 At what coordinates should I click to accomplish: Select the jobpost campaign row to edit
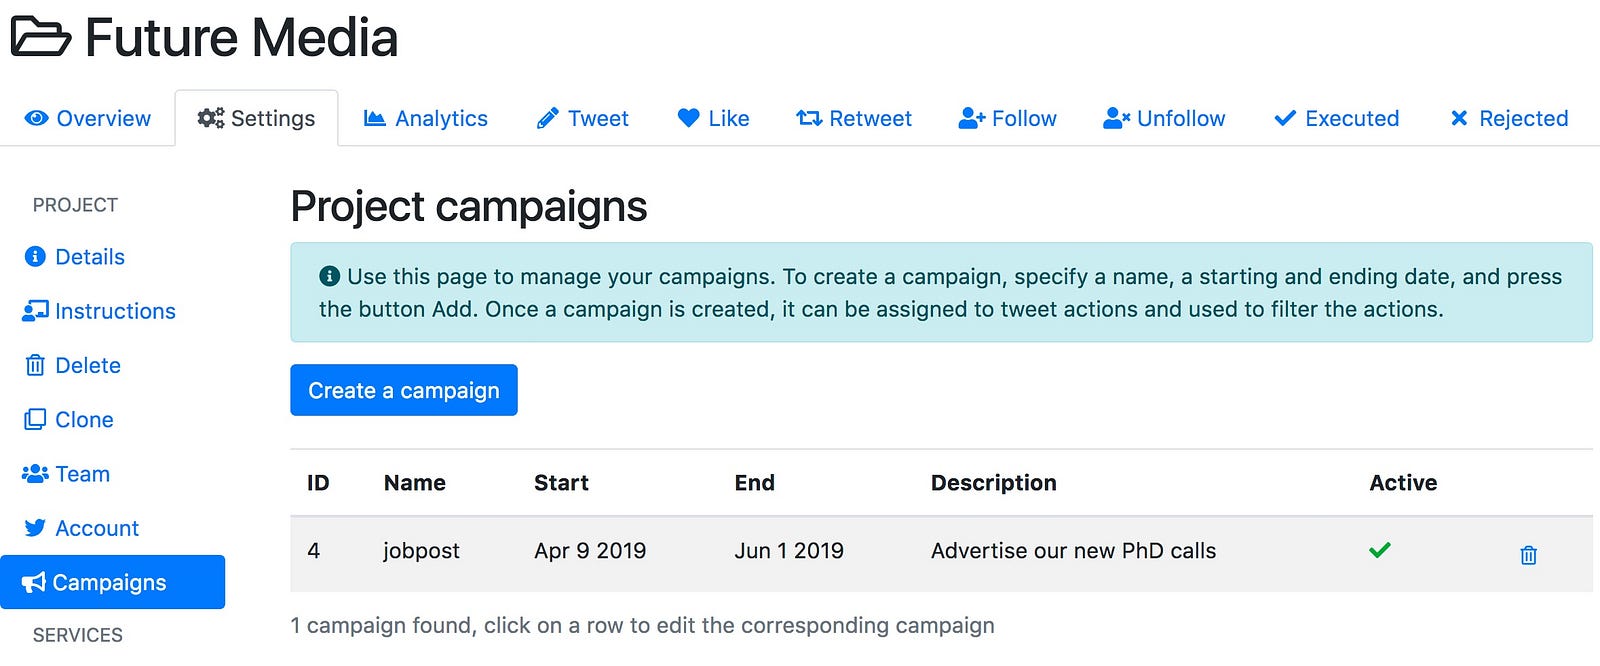(941, 553)
